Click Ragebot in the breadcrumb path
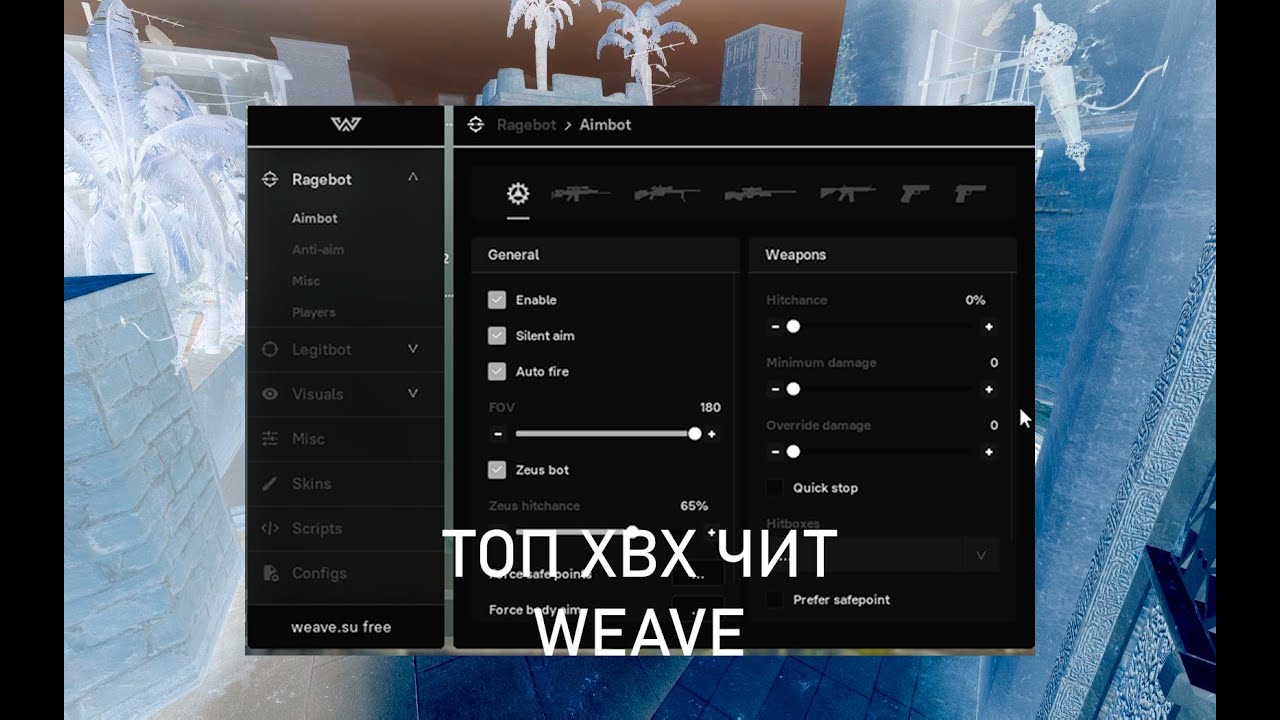The image size is (1280, 720). tap(526, 125)
